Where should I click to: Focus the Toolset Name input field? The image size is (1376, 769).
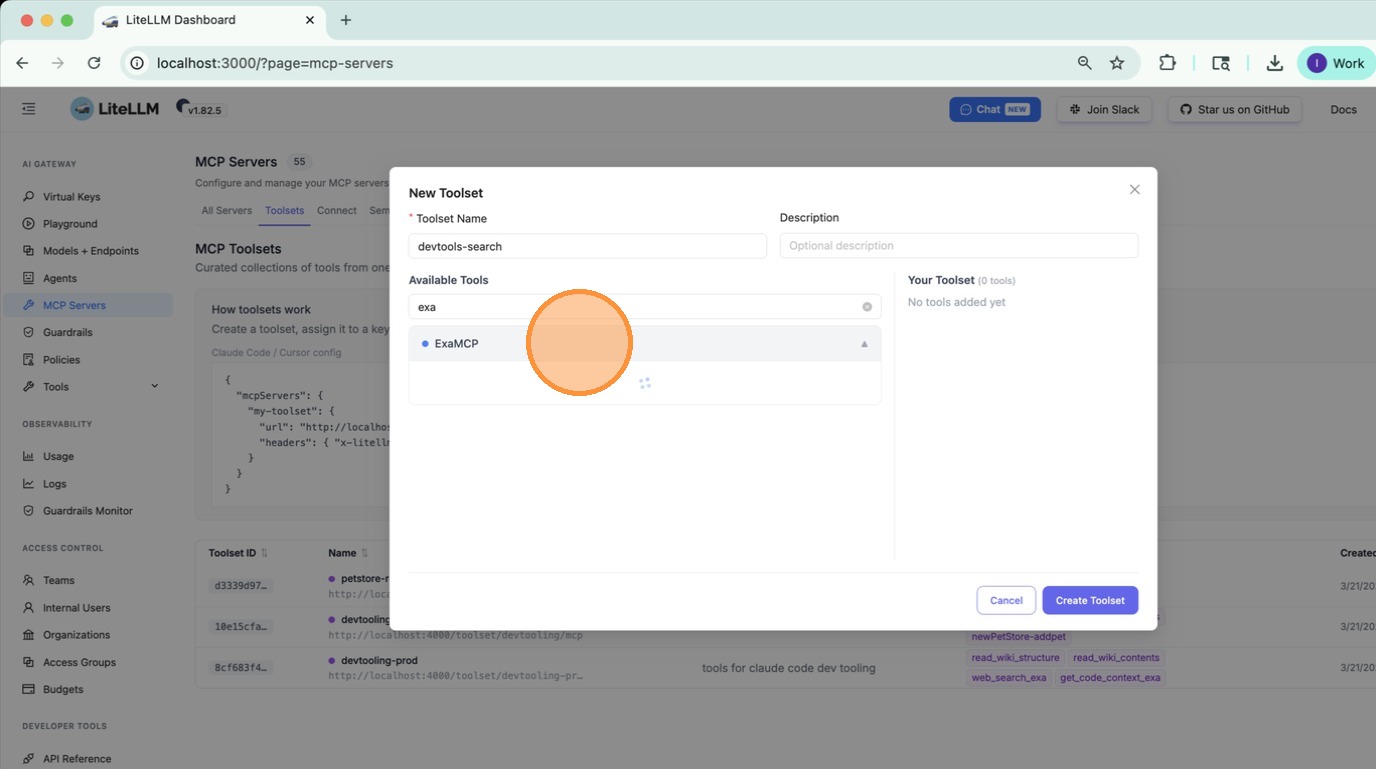pos(588,246)
